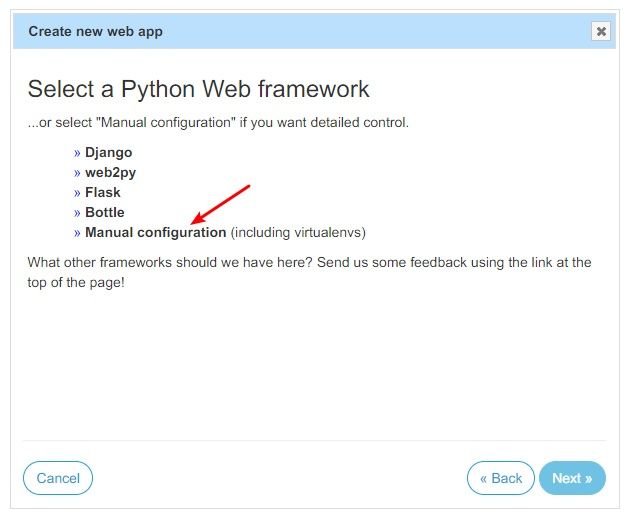Click the chevron bullet beside Flask
Image resolution: width=627 pixels, height=521 pixels.
coord(77,193)
